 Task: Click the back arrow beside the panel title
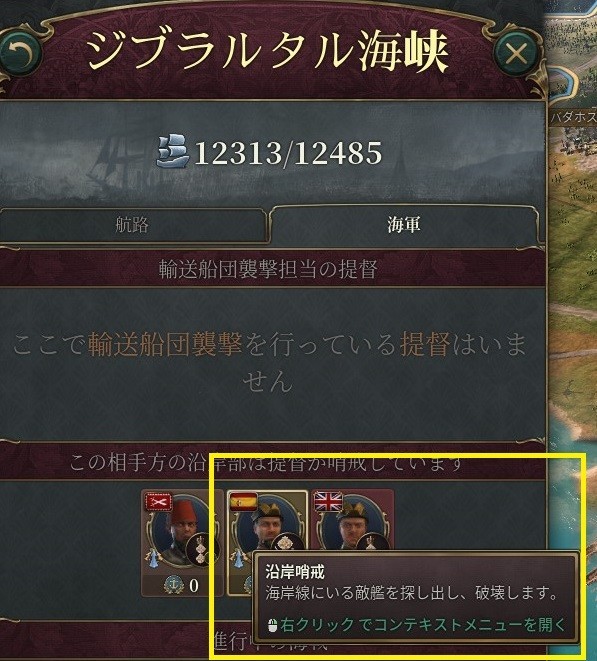tap(20, 53)
